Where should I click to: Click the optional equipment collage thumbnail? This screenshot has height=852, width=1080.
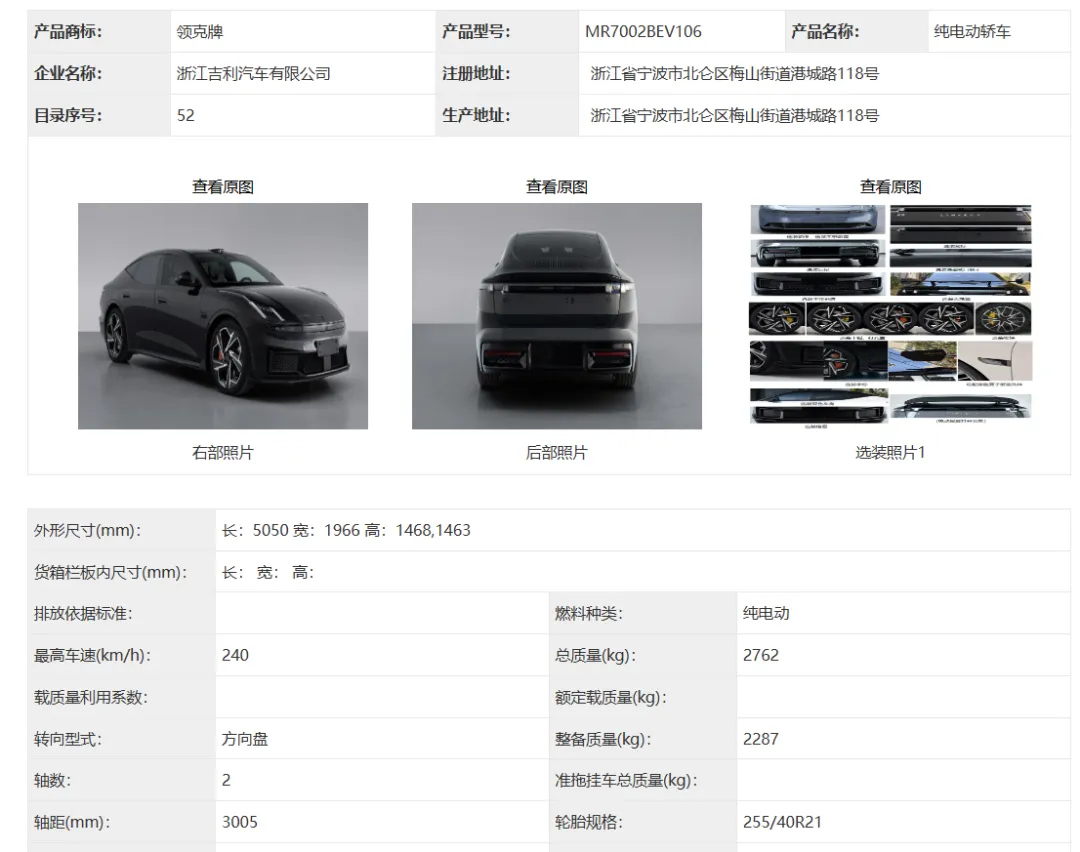click(x=891, y=316)
